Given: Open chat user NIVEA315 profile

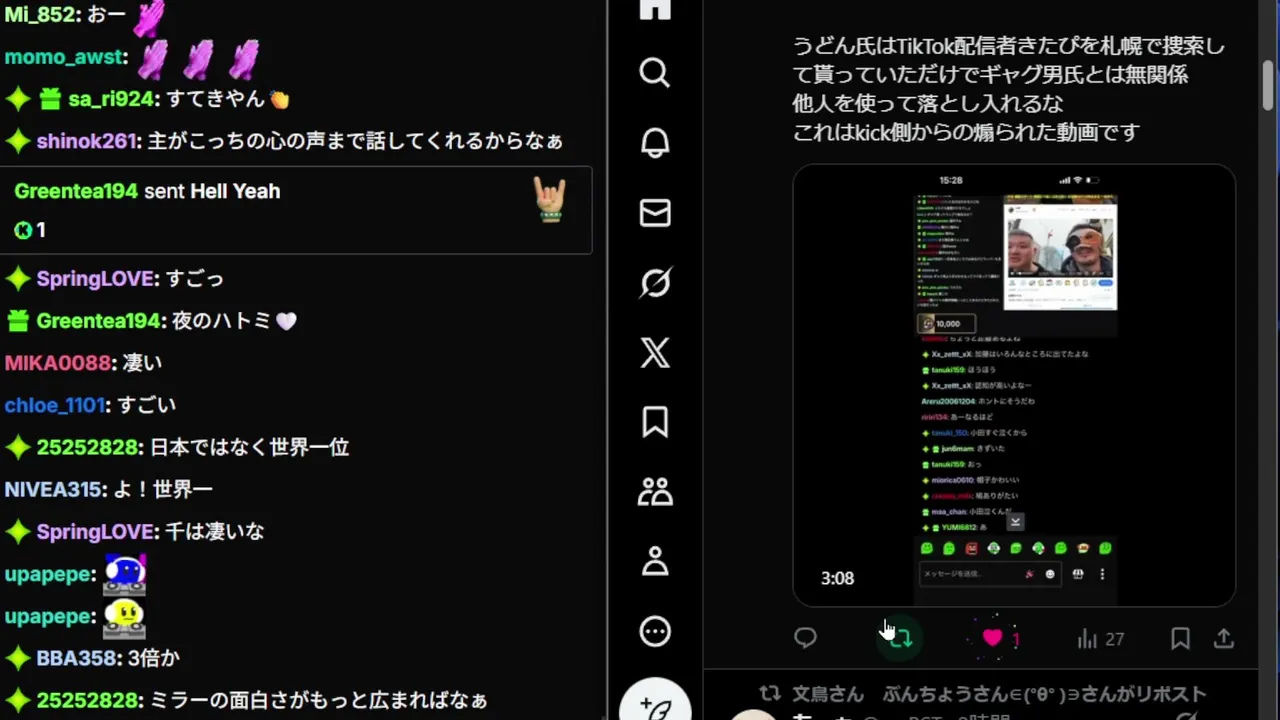Looking at the screenshot, I should point(54,489).
